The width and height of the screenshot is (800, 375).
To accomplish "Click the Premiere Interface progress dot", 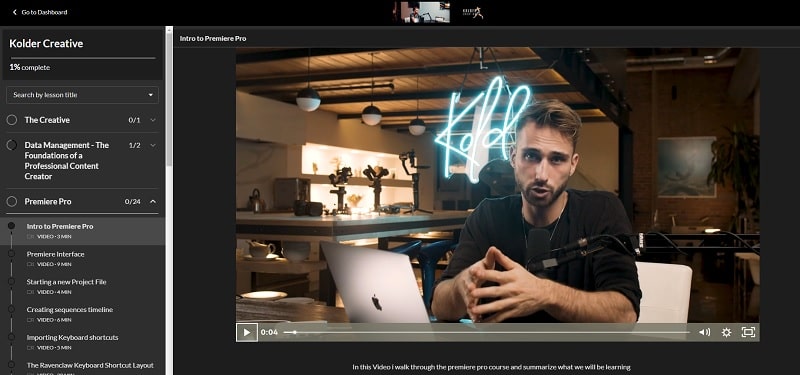I will (11, 254).
